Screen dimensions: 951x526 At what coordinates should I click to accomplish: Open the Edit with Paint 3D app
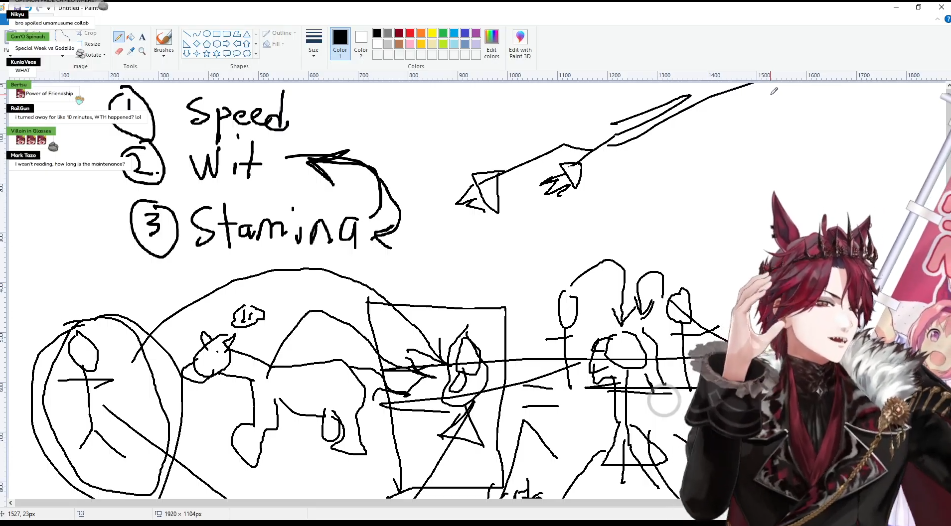tap(520, 44)
